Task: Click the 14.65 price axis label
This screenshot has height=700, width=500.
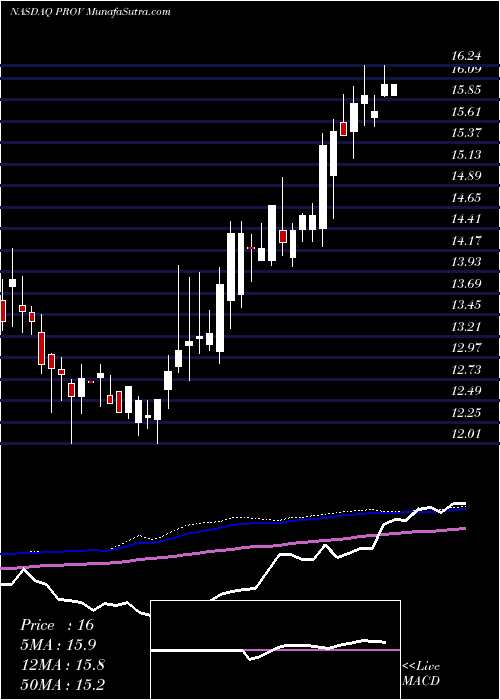Action: click(467, 197)
